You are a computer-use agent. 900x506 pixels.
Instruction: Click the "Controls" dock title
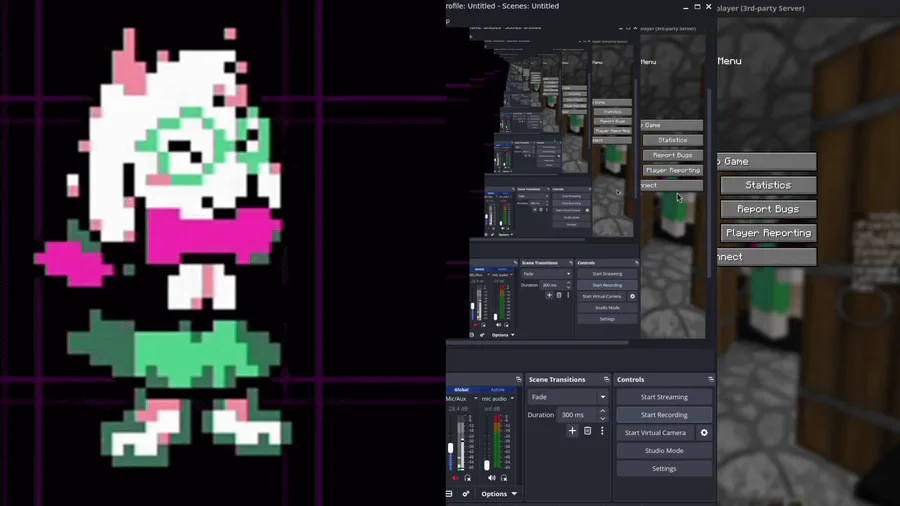point(630,379)
